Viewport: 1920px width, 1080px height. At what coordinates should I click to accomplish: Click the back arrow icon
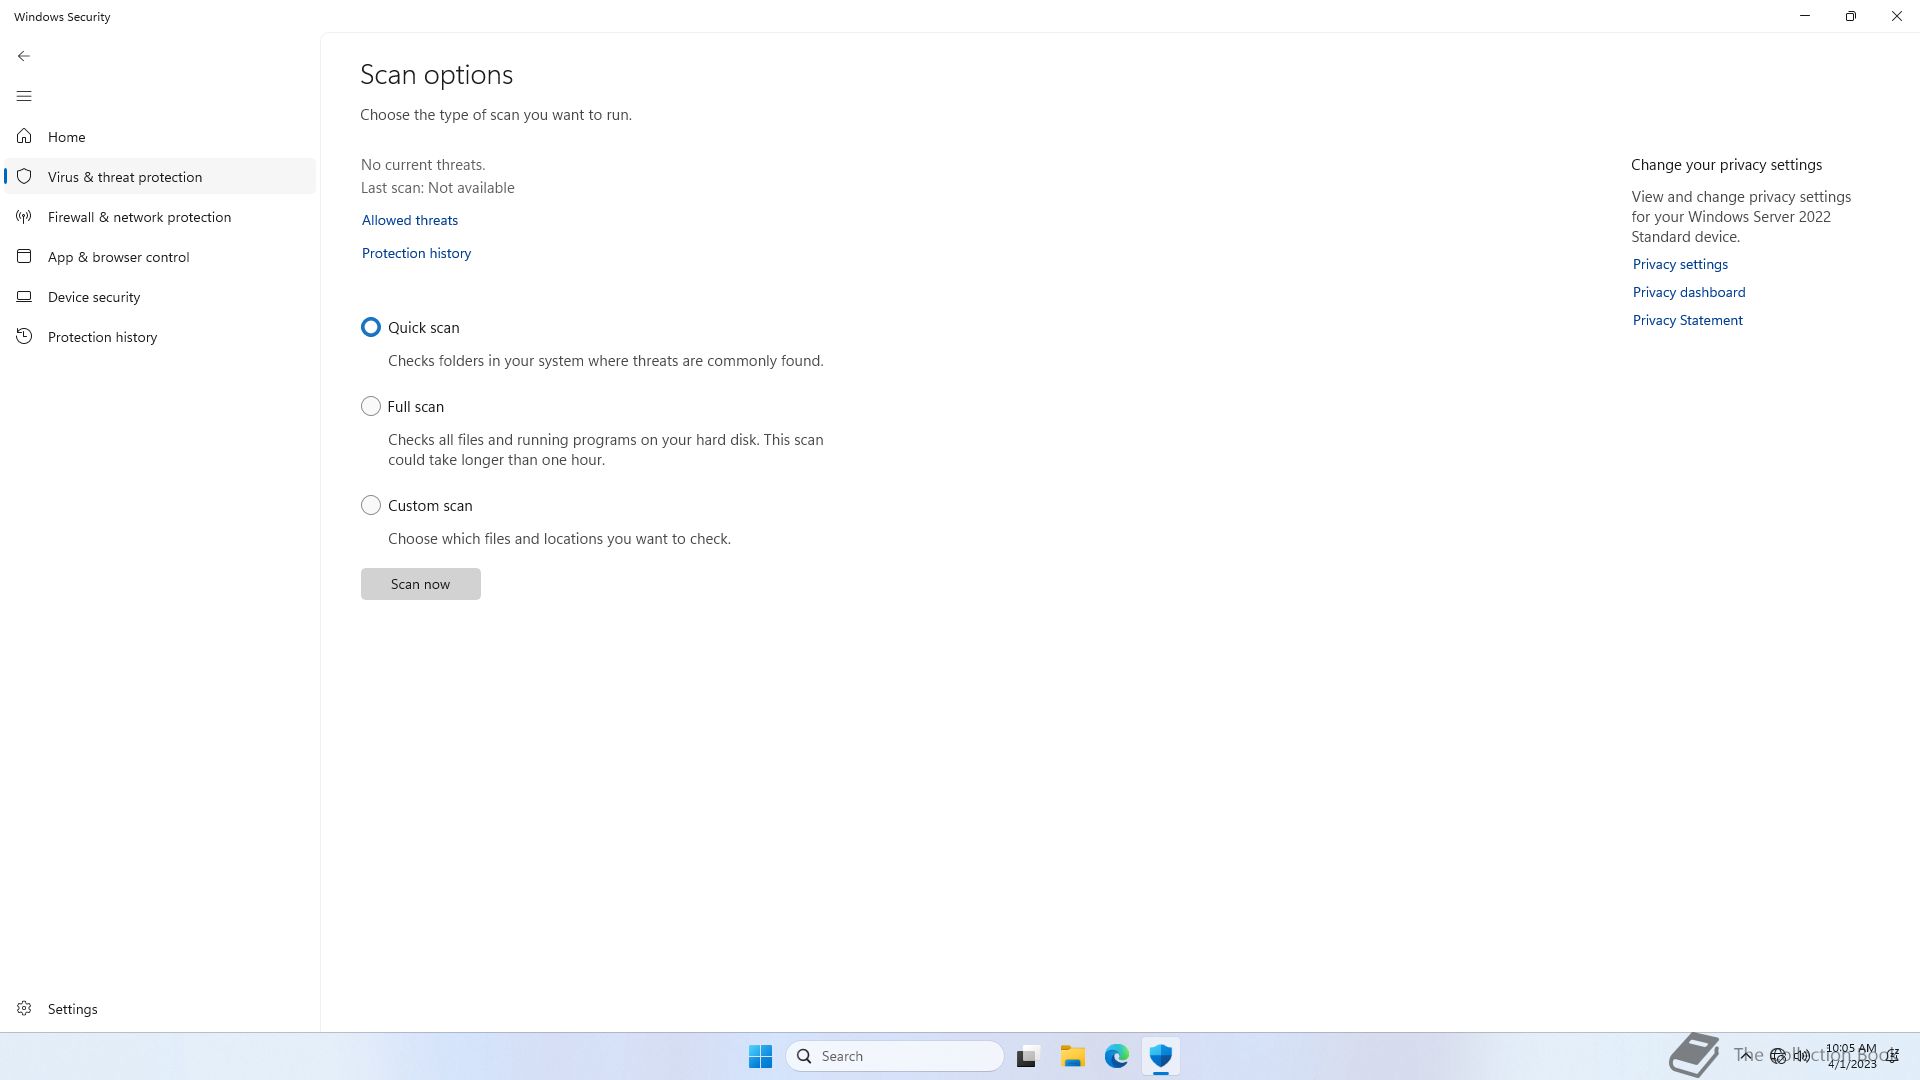[24, 56]
